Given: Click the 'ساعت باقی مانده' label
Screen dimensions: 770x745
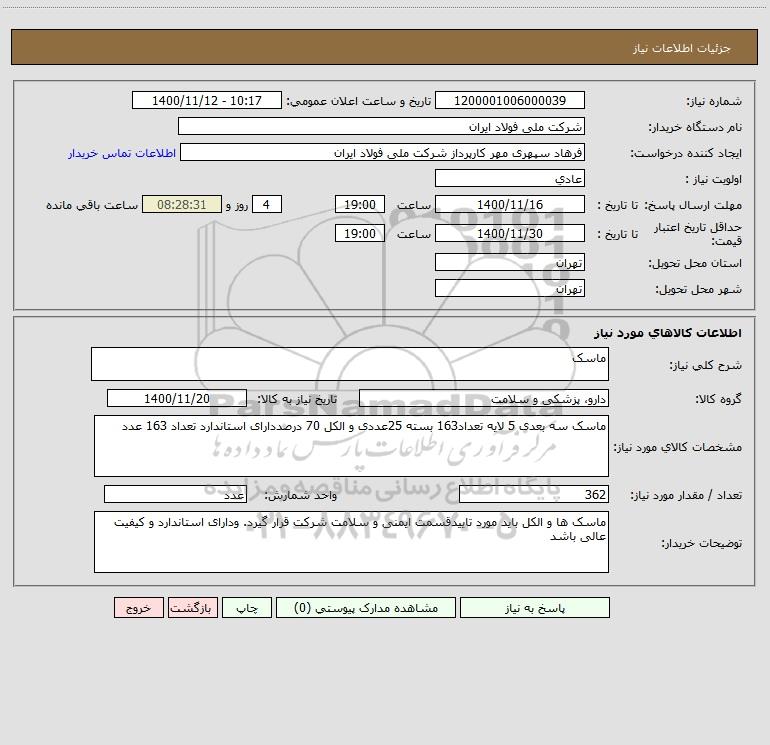Looking at the screenshot, I should pos(92,205).
